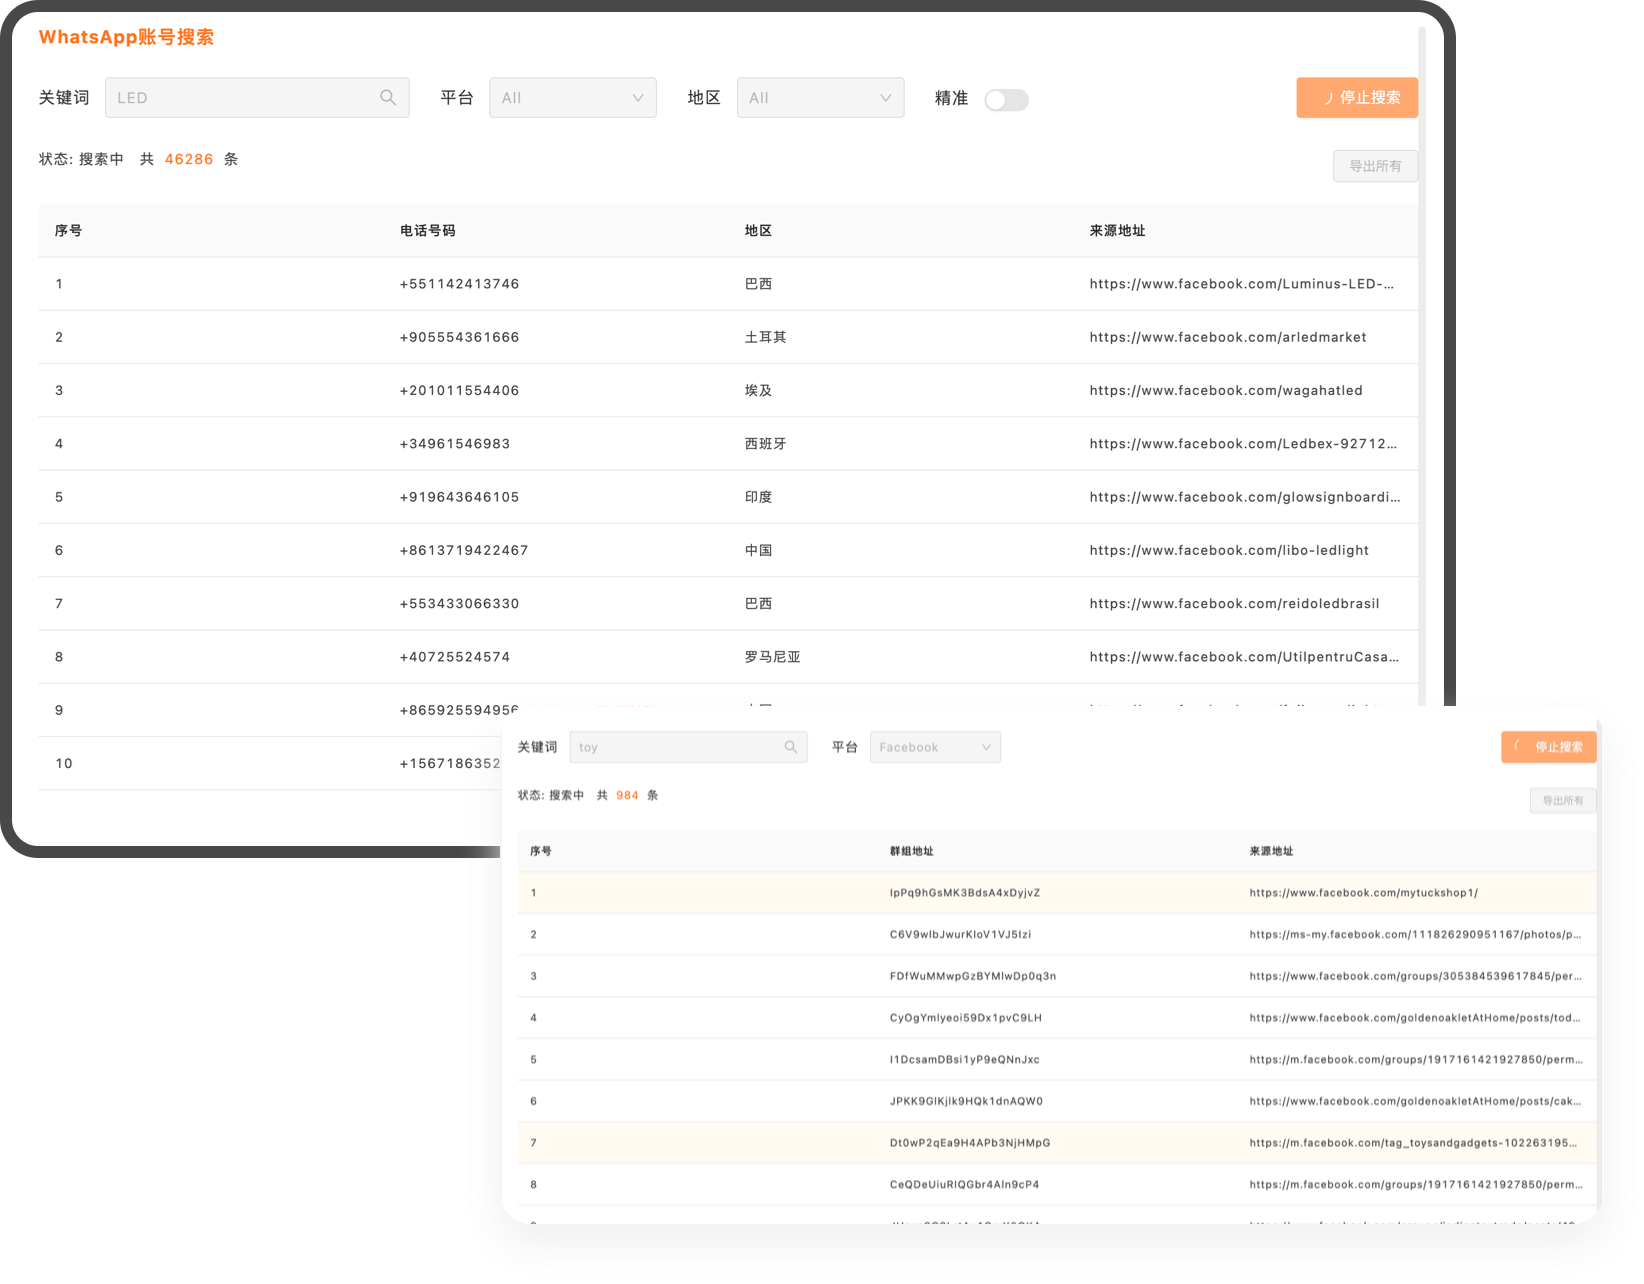Viewport: 1644px width, 1284px height.
Task: Select phone number +905554361666 row
Action: (x=459, y=337)
